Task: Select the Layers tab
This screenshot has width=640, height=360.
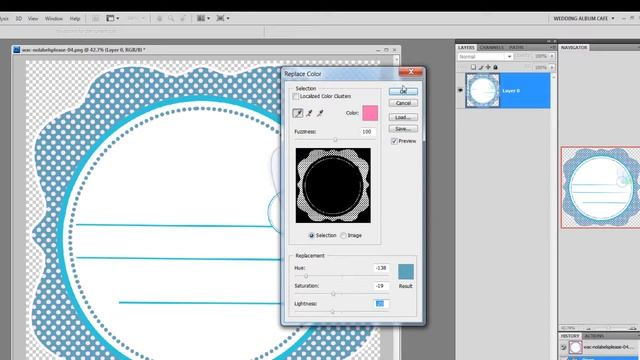Action: click(x=466, y=48)
